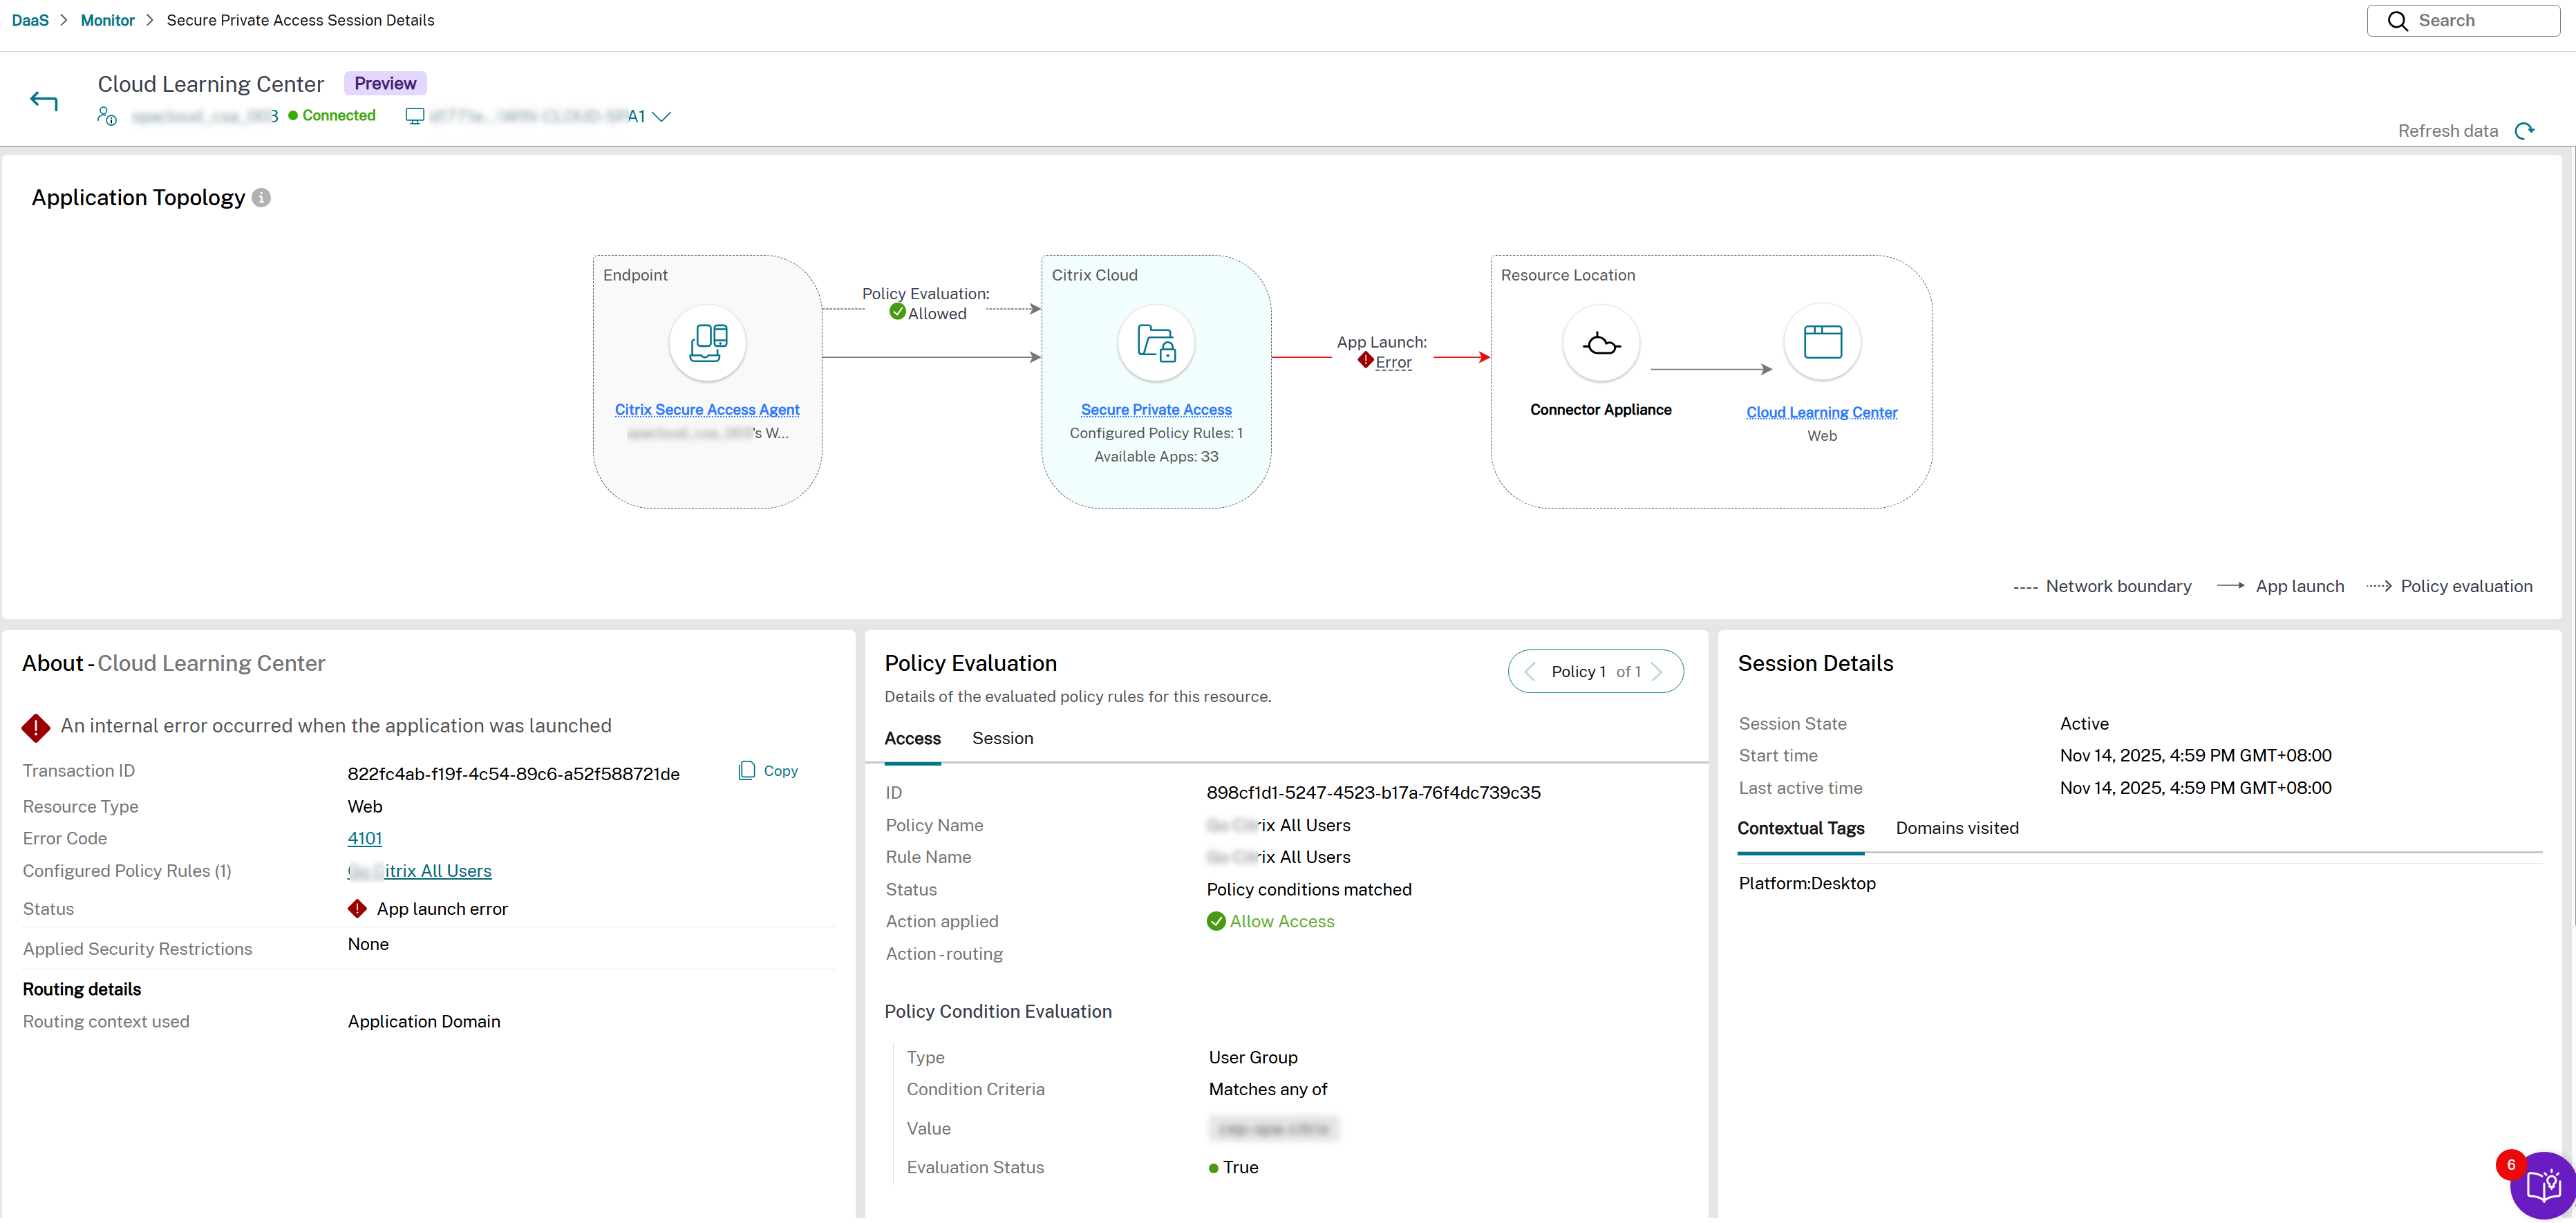This screenshot has height=1223, width=2576.
Task: Click the Session State Active value
Action: pyautogui.click(x=2084, y=724)
